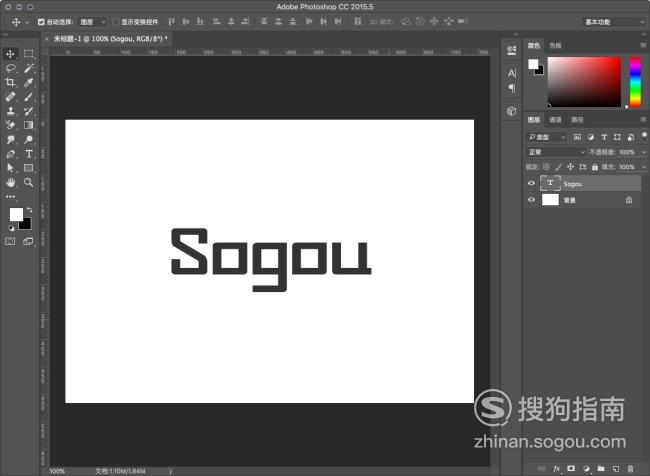Image resolution: width=650 pixels, height=476 pixels.
Task: Select the History Brush tool
Action: click(29, 111)
